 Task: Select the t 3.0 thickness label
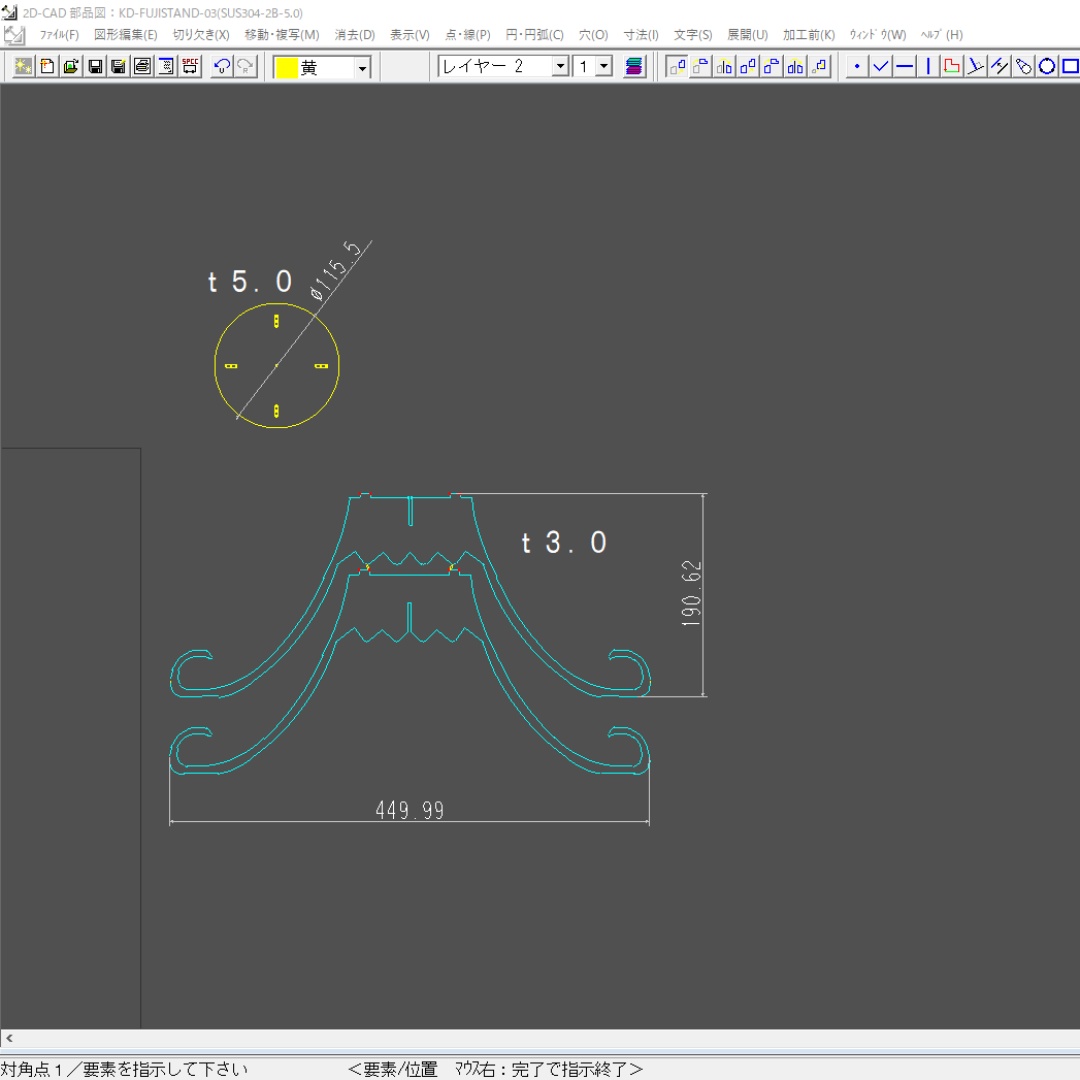[564, 543]
